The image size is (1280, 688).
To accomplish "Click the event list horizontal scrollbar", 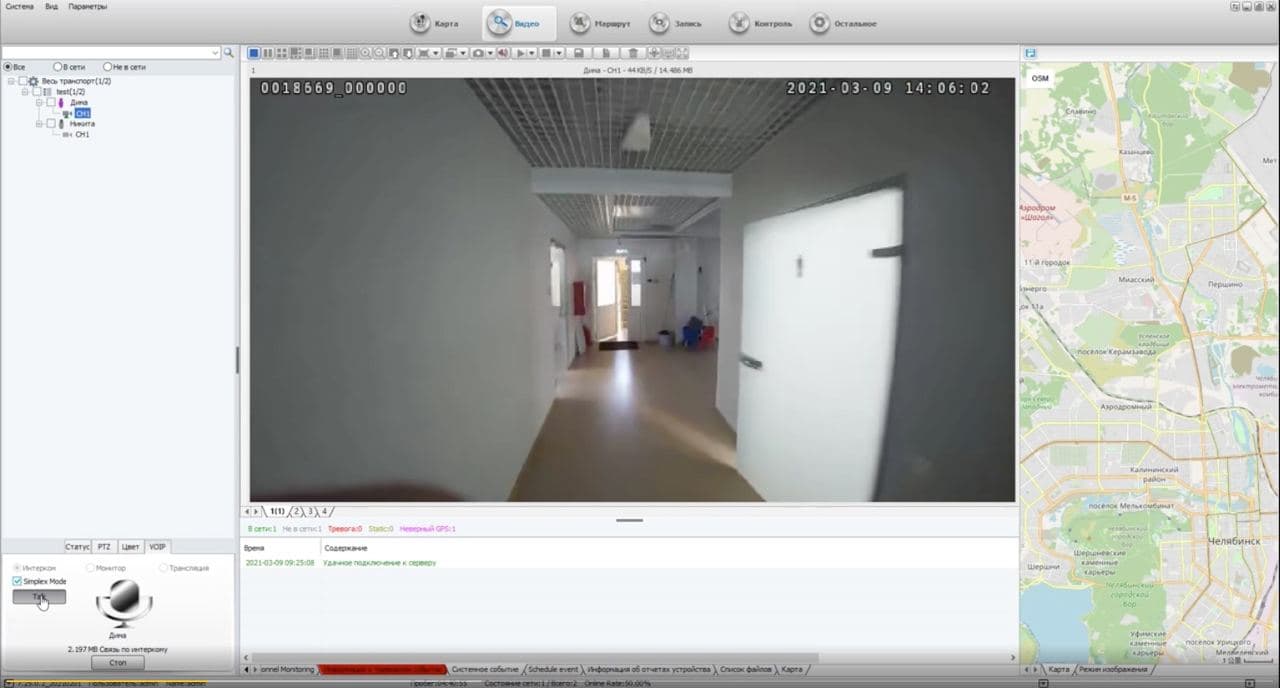I will 628,658.
